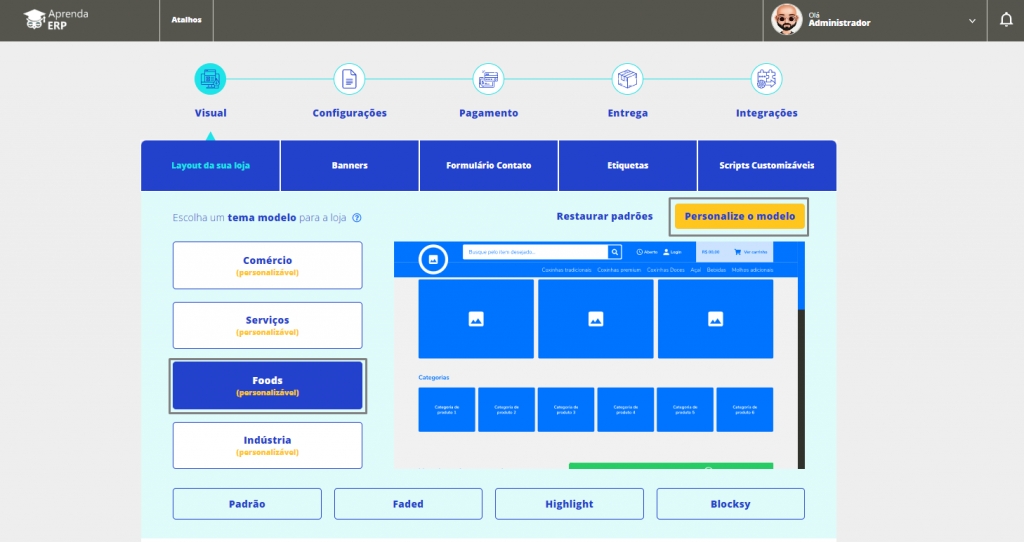Select the Comércio theme model
The width and height of the screenshot is (1024, 542).
coord(267,265)
